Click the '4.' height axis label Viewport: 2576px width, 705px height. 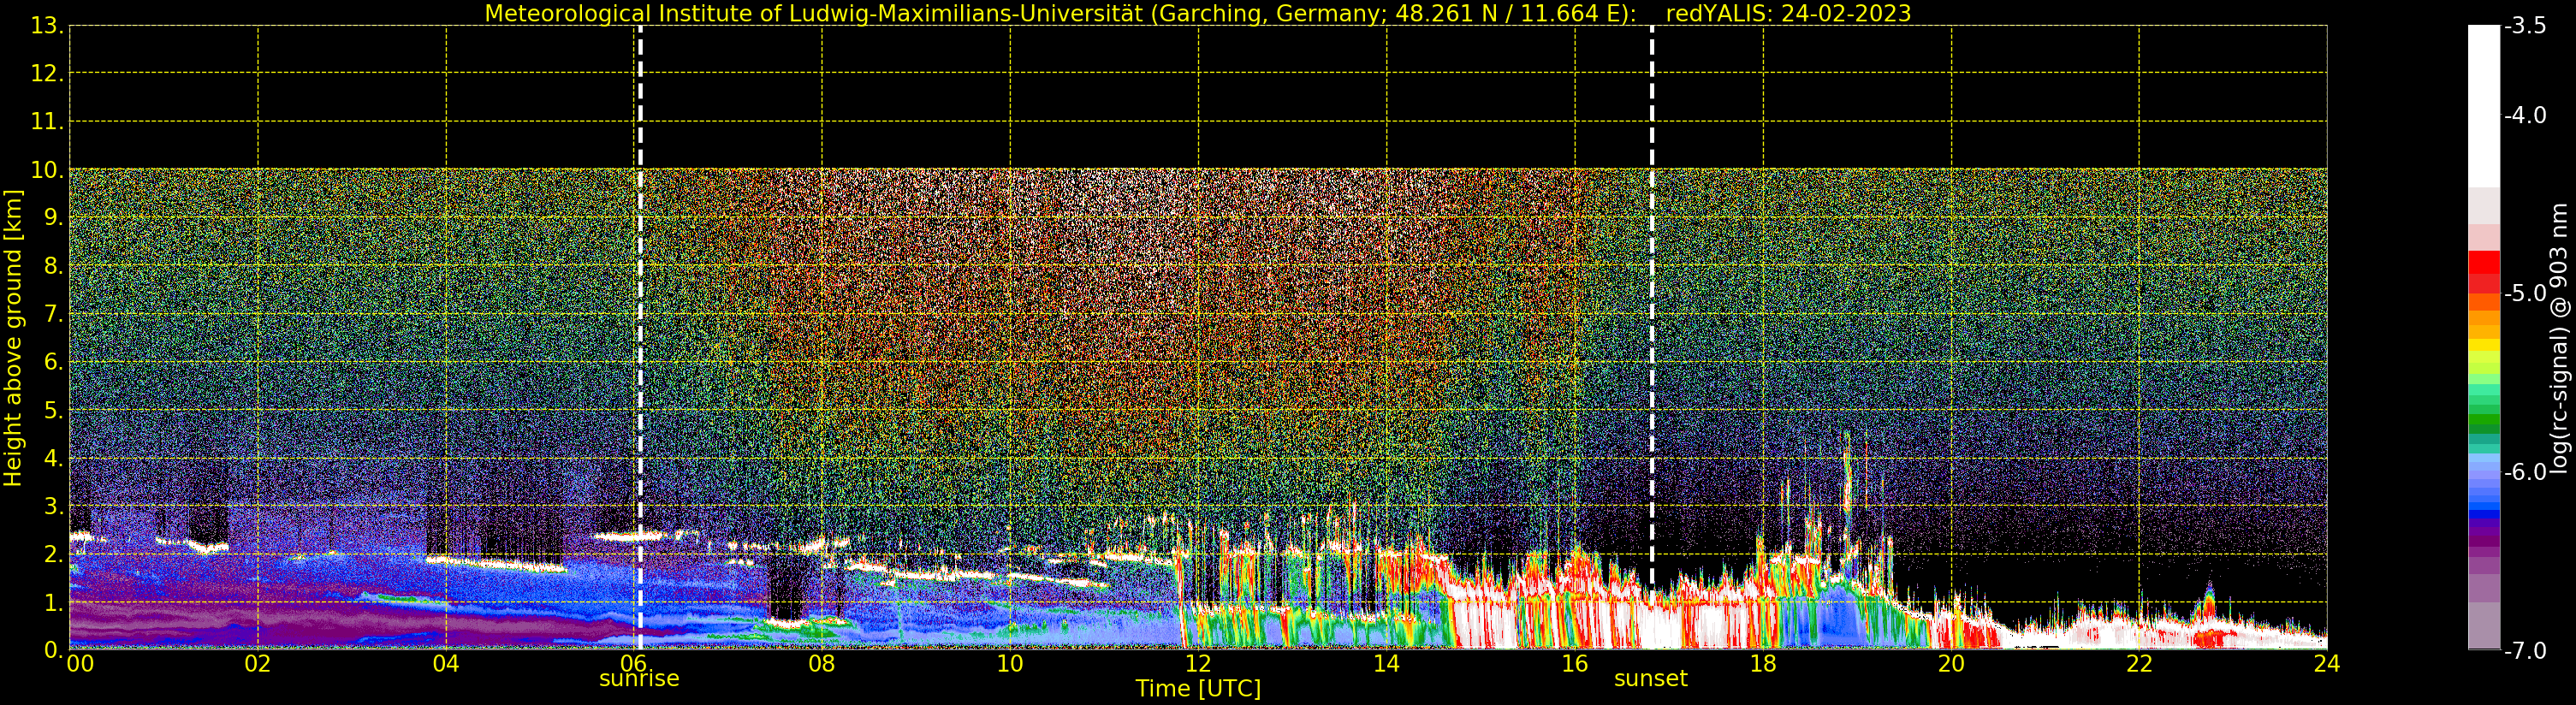tap(54, 458)
